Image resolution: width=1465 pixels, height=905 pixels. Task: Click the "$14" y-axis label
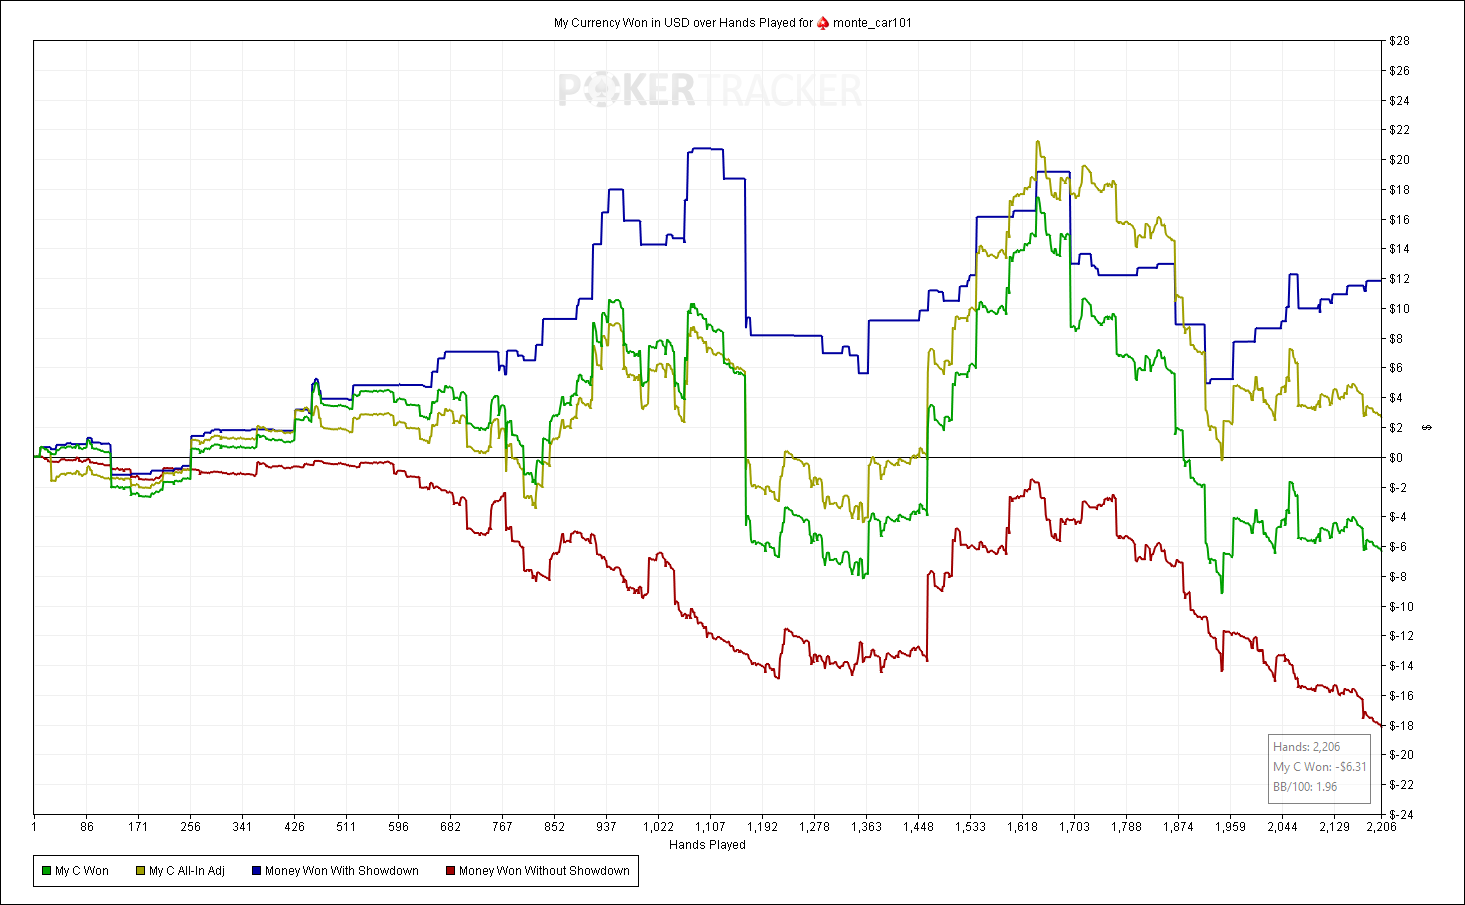1399,249
